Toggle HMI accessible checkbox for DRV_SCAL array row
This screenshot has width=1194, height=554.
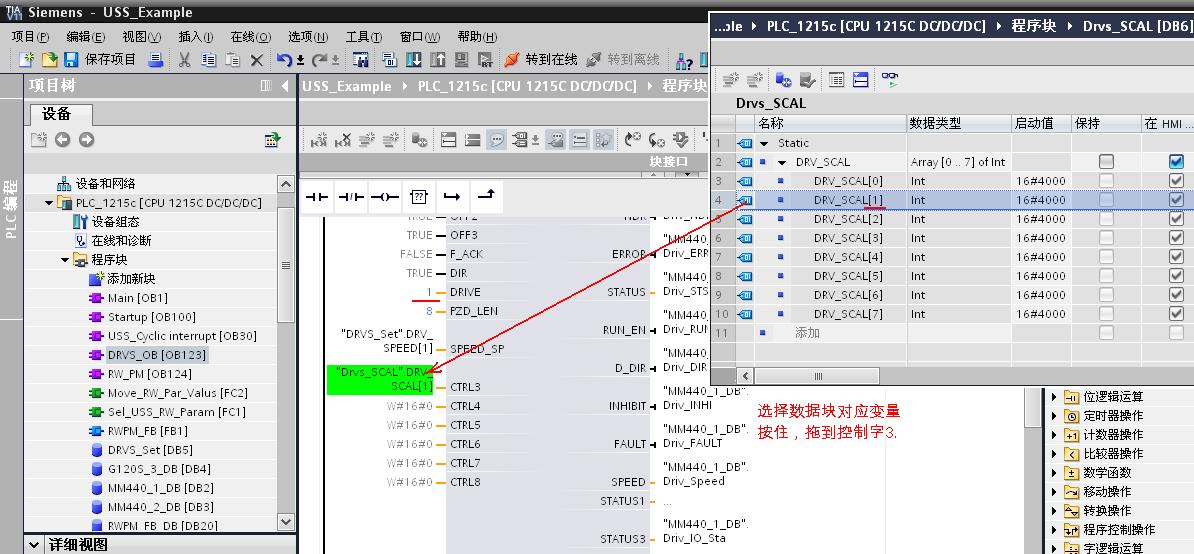click(x=1176, y=161)
